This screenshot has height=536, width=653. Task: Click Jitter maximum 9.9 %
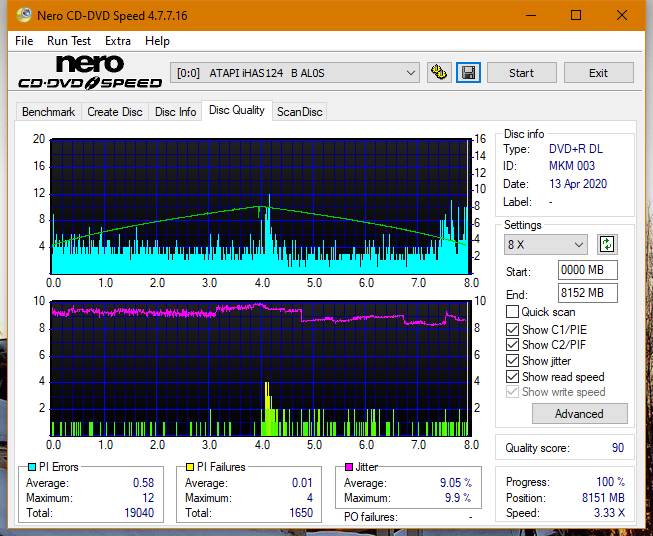coord(458,498)
